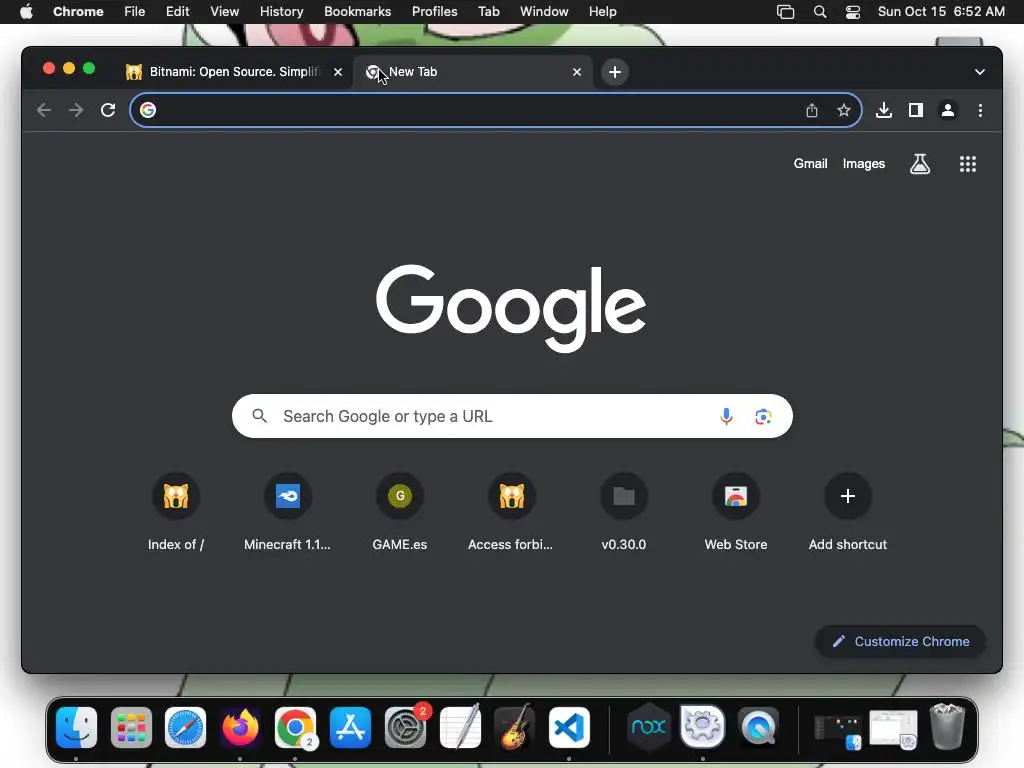Launch Visual Studio Code from the Dock
The image size is (1024, 768).
point(569,728)
